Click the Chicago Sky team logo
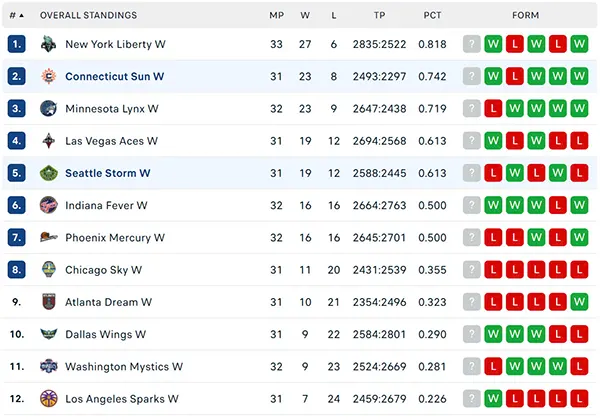Viewport: 600px width, 420px height. (x=49, y=270)
